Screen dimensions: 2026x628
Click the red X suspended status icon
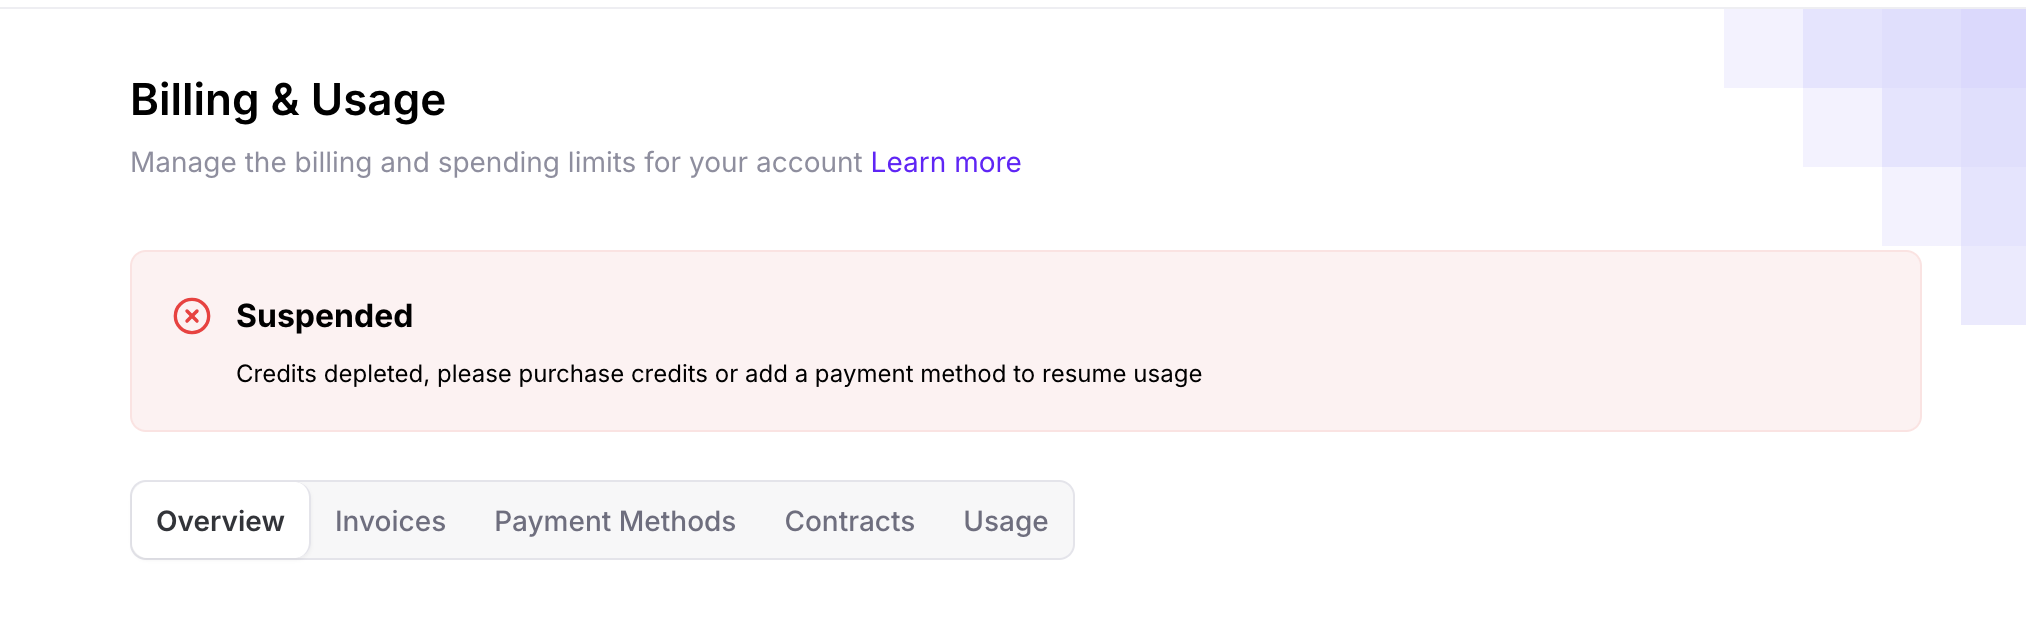pyautogui.click(x=192, y=316)
